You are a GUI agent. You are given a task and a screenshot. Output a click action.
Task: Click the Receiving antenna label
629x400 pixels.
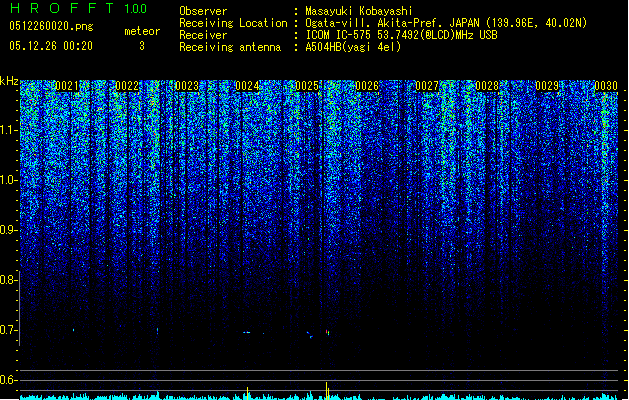point(230,47)
